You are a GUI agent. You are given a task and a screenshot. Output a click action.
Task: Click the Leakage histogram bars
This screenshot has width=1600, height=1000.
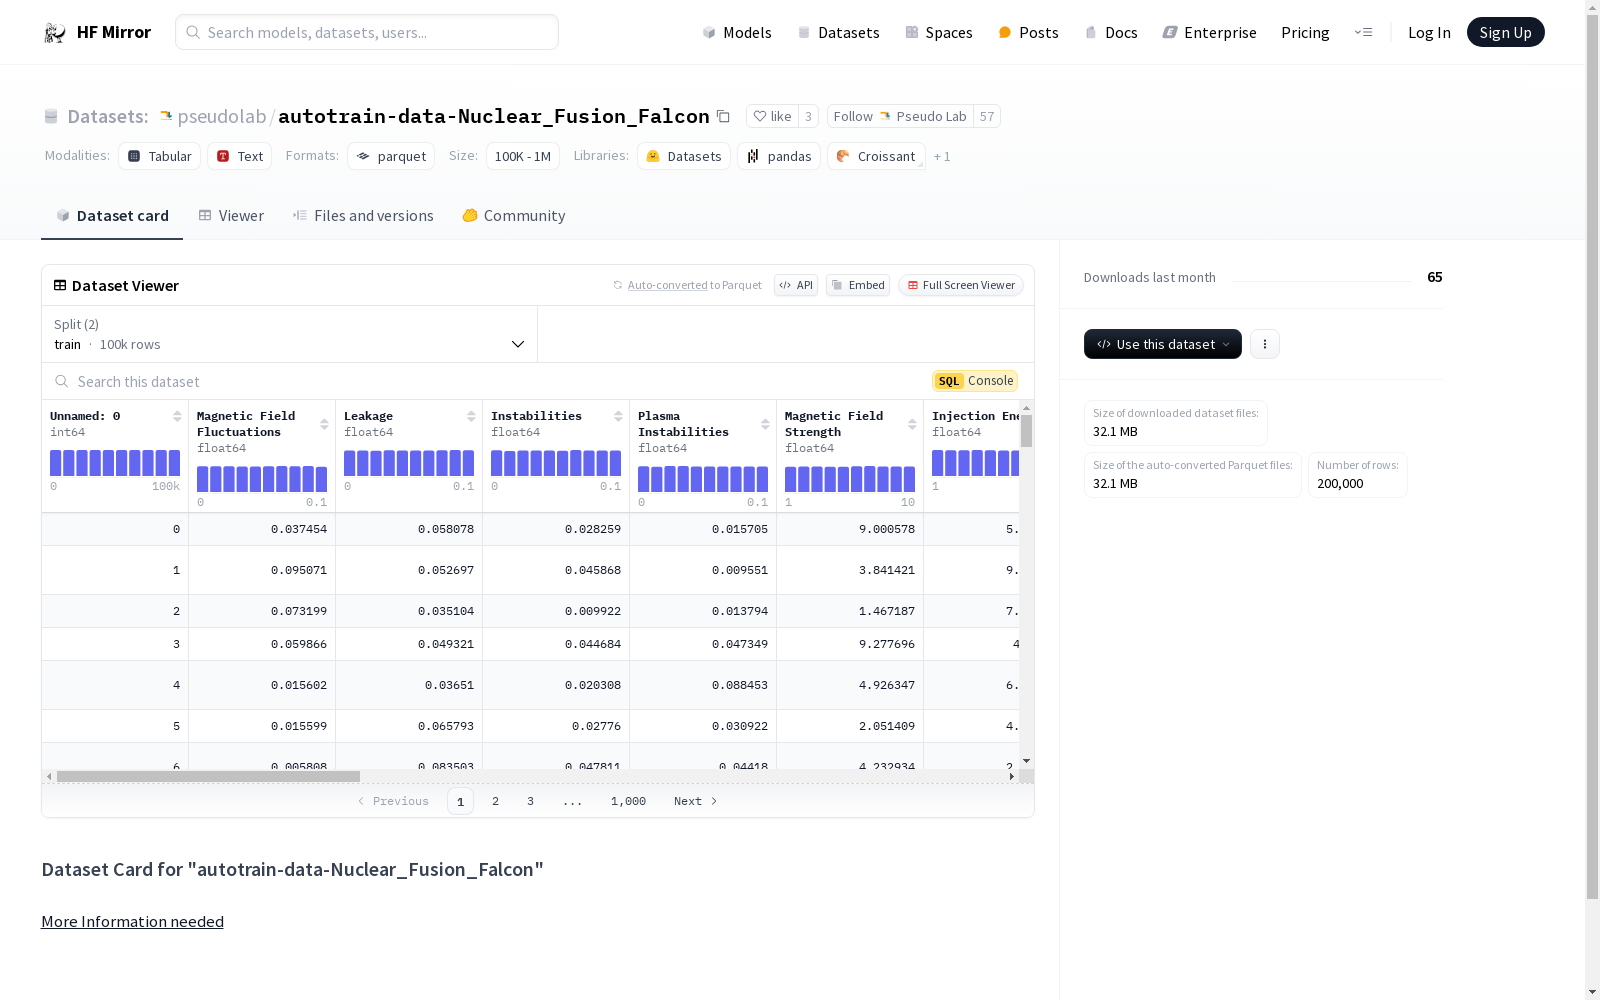click(409, 463)
